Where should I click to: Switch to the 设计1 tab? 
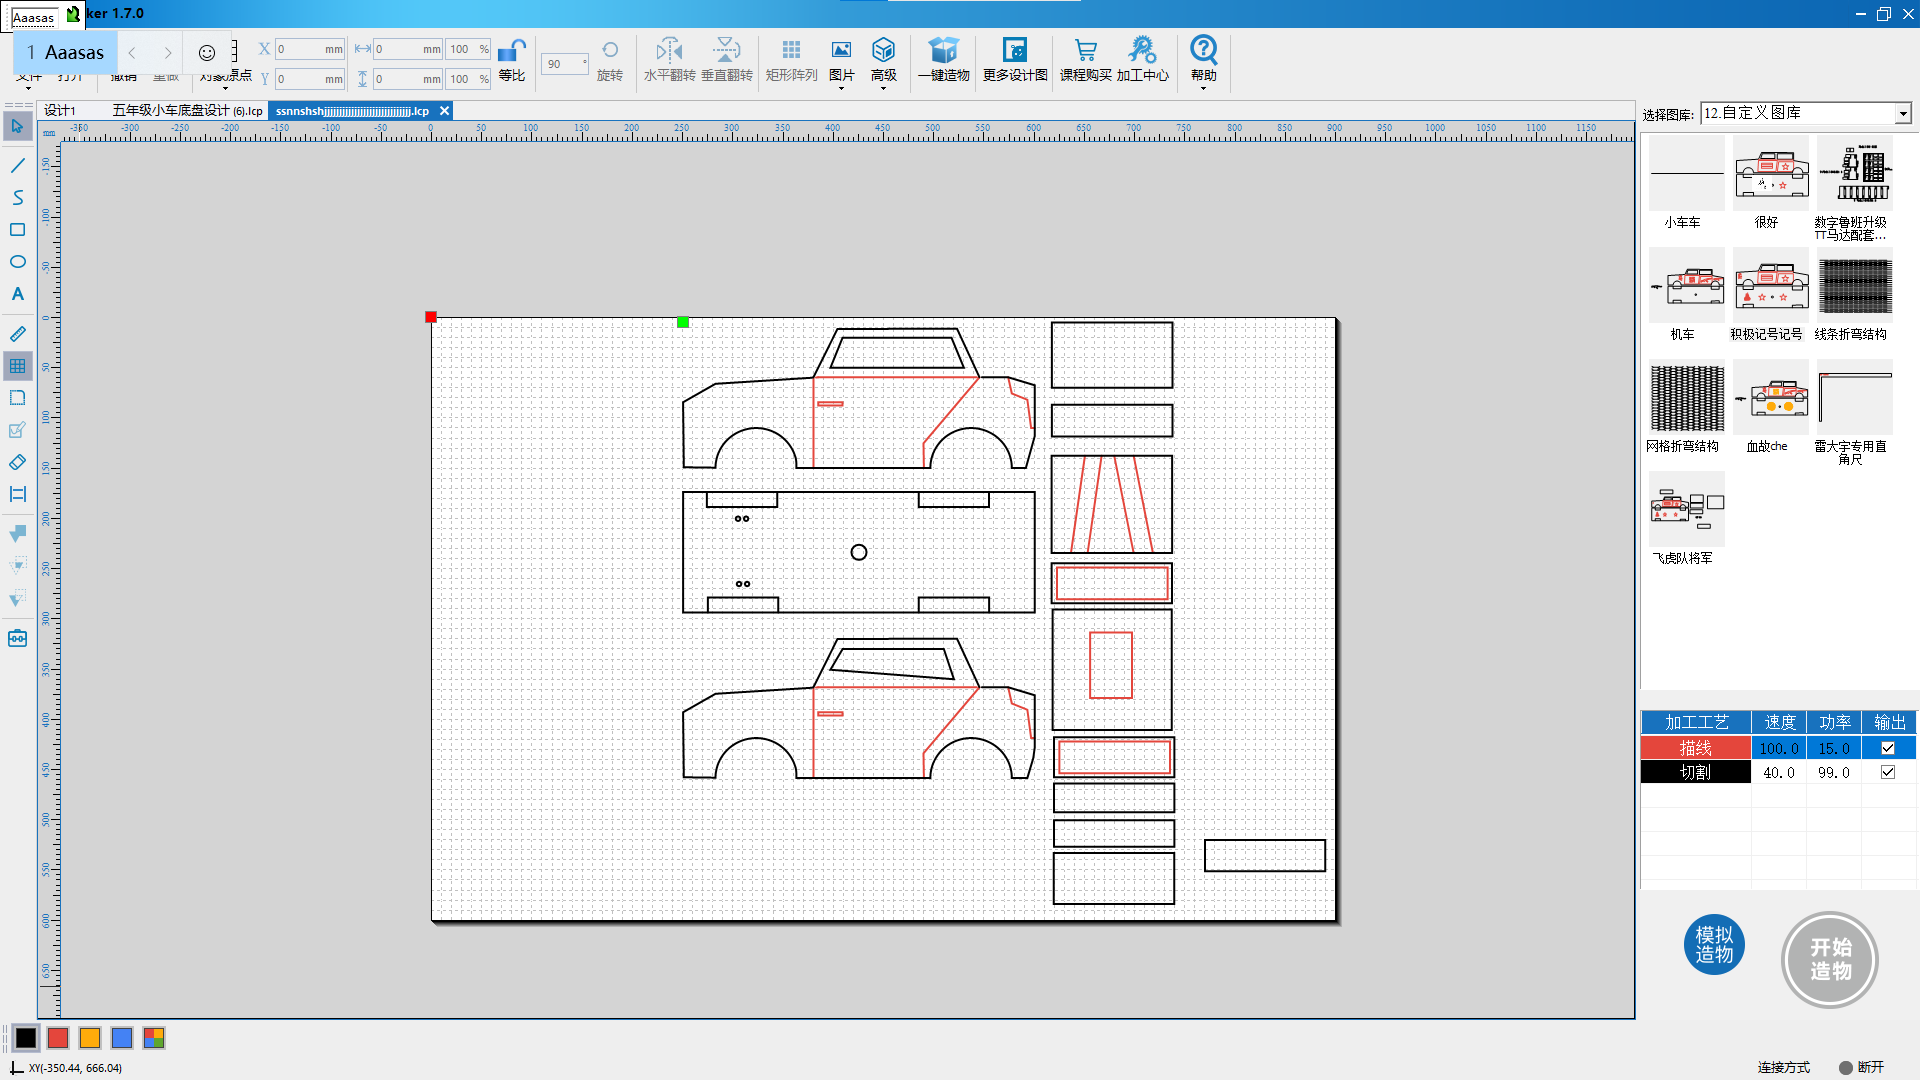click(x=60, y=111)
